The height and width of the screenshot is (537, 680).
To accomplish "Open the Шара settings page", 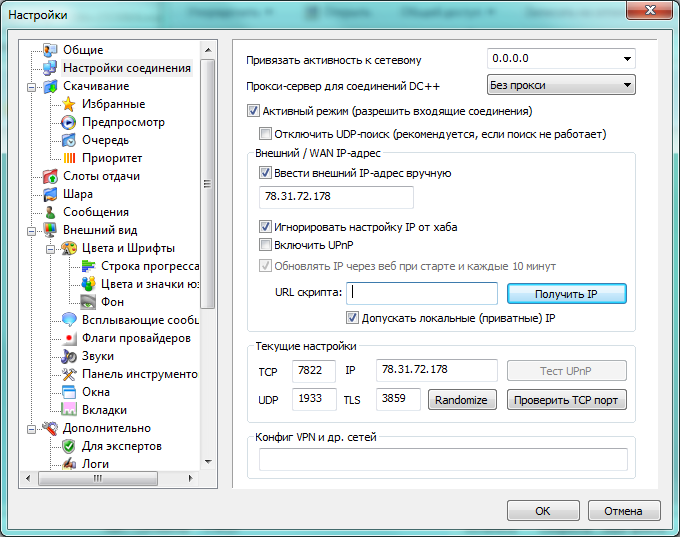I will pyautogui.click(x=78, y=194).
